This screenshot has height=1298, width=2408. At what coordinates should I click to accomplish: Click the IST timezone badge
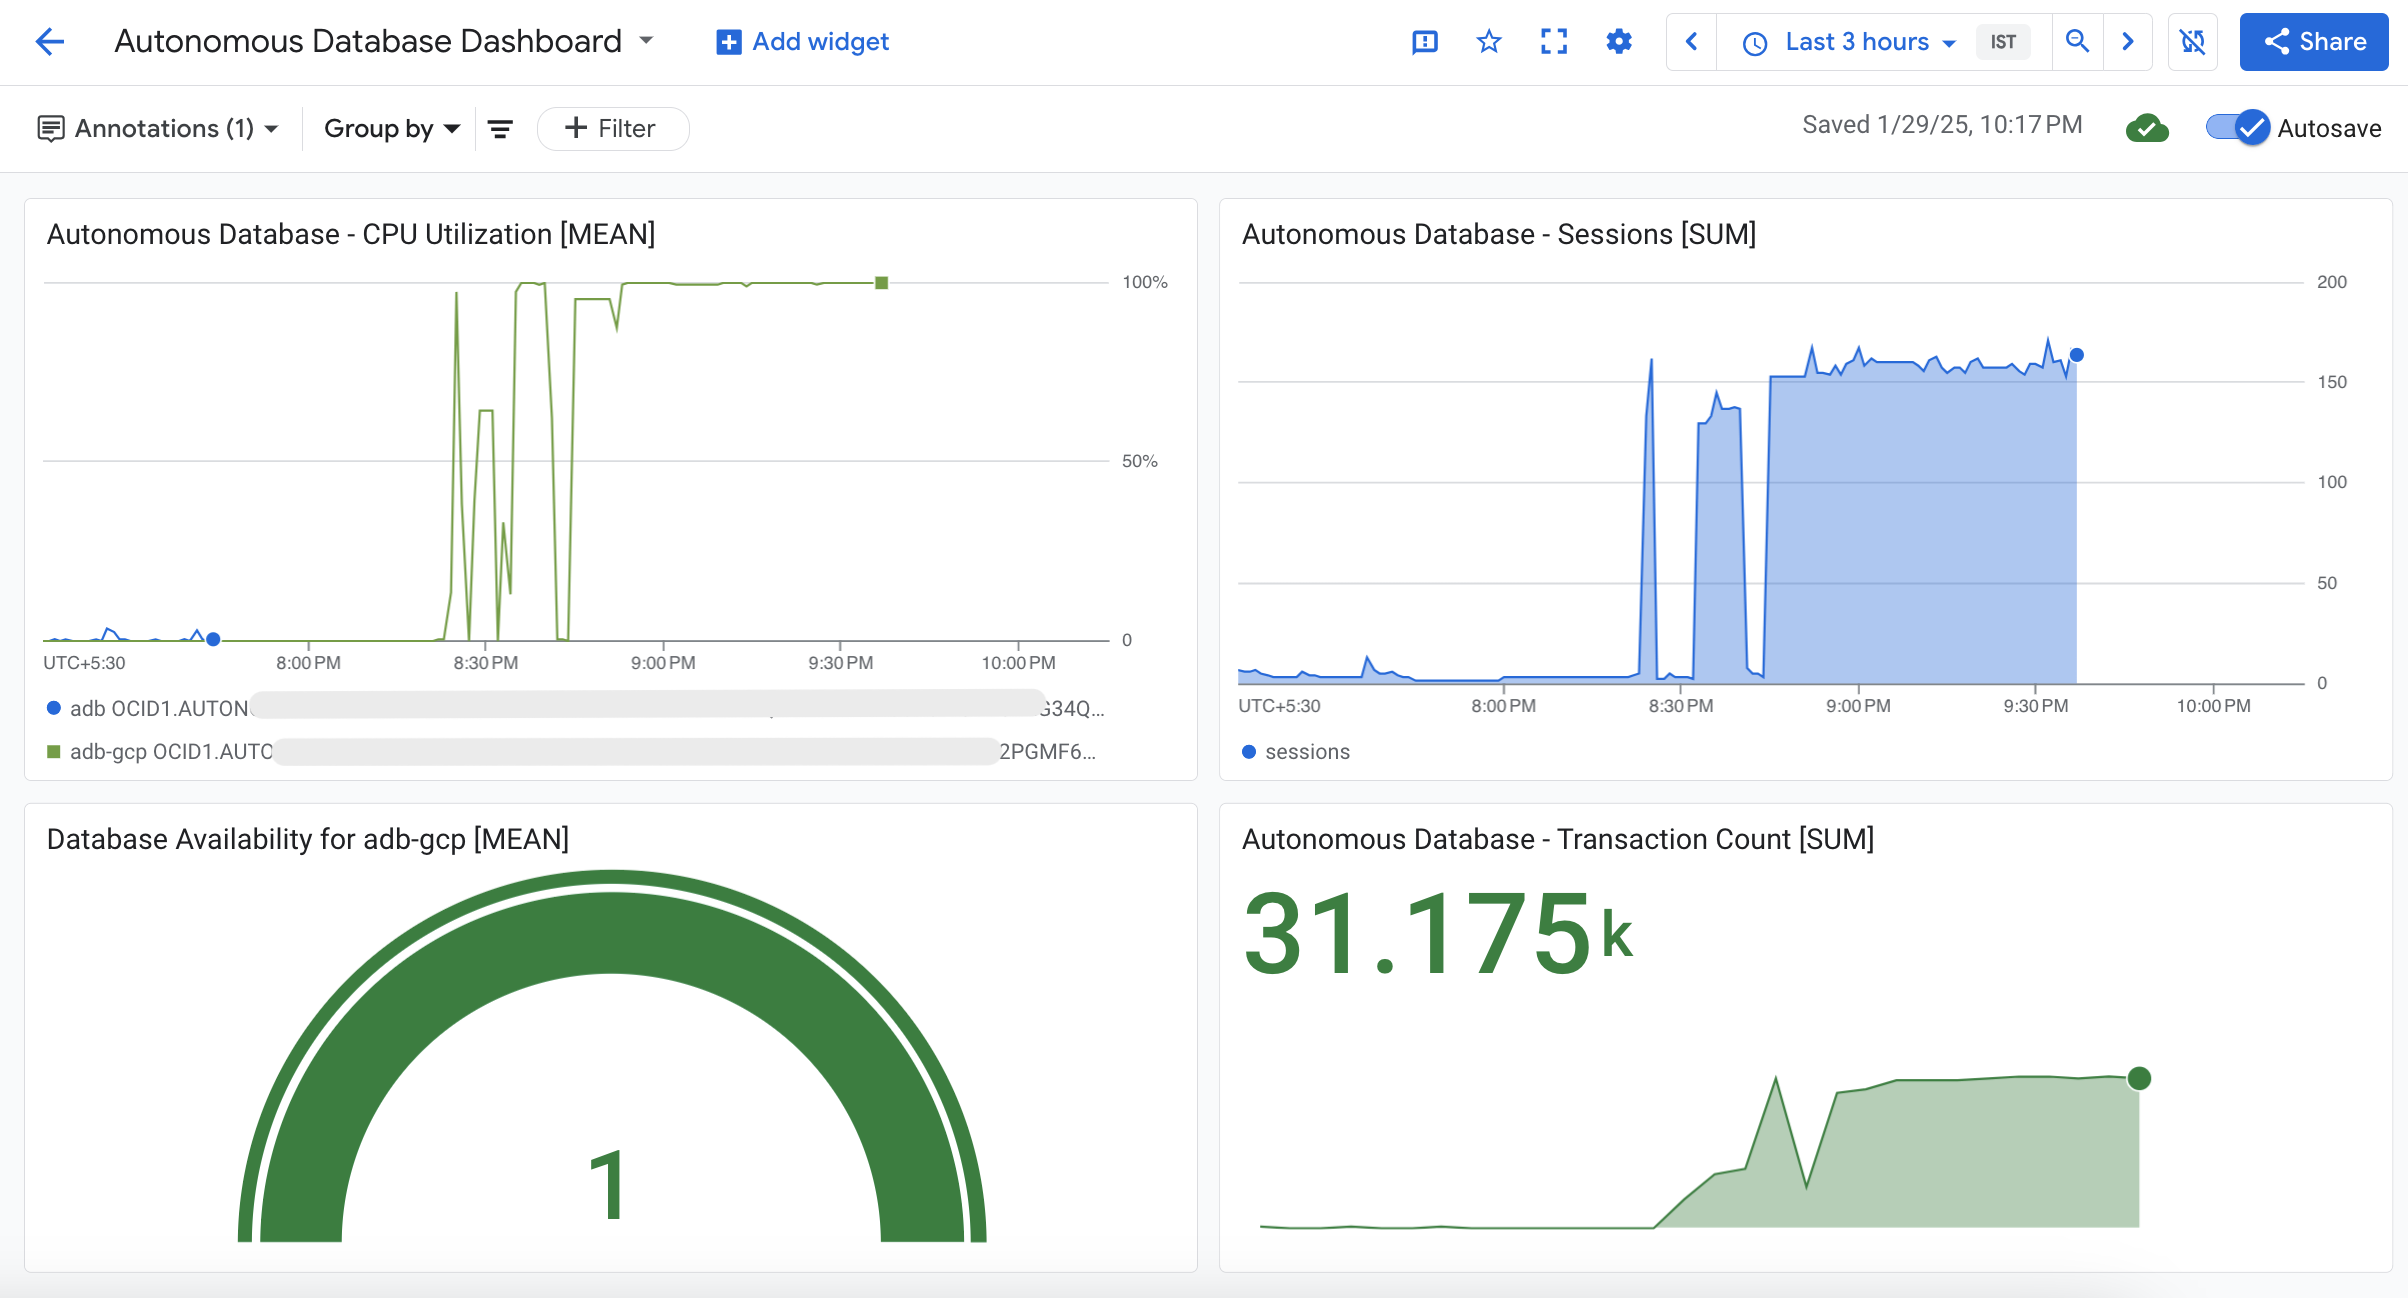click(2002, 42)
